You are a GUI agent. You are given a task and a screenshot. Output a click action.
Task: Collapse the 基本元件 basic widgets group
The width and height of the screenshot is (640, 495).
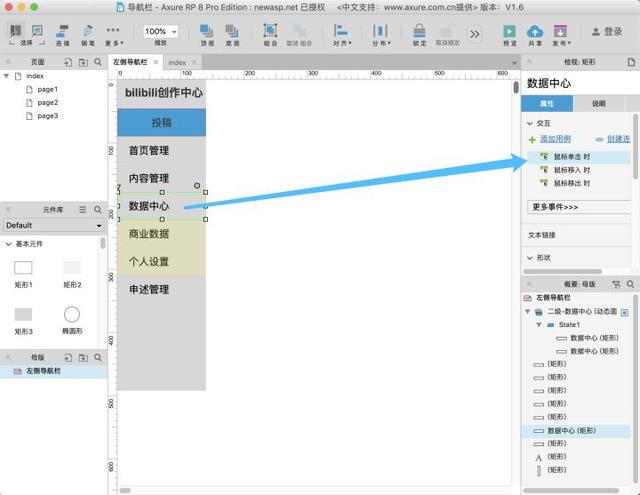coord(8,244)
